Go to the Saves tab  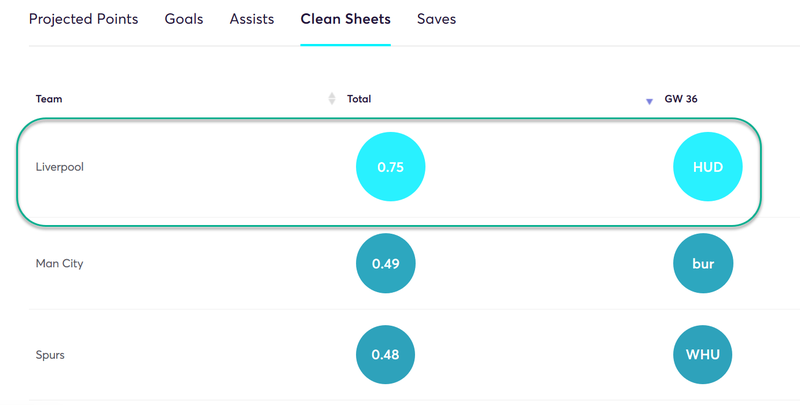pos(436,19)
